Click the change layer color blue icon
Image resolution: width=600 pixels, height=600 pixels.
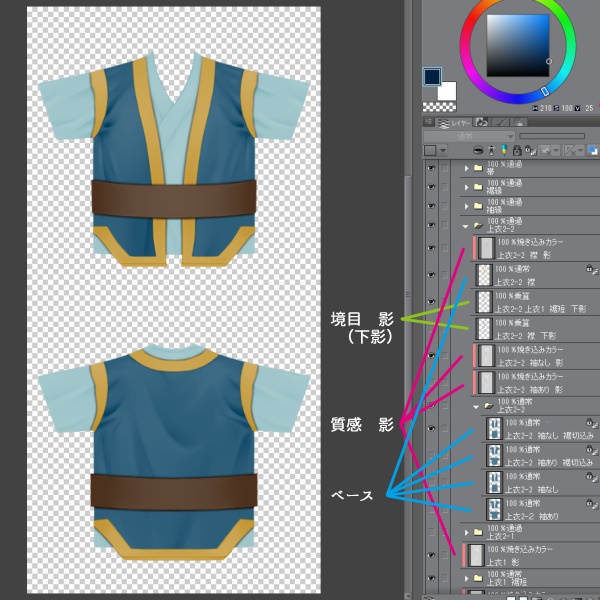pyautogui.click(x=593, y=150)
